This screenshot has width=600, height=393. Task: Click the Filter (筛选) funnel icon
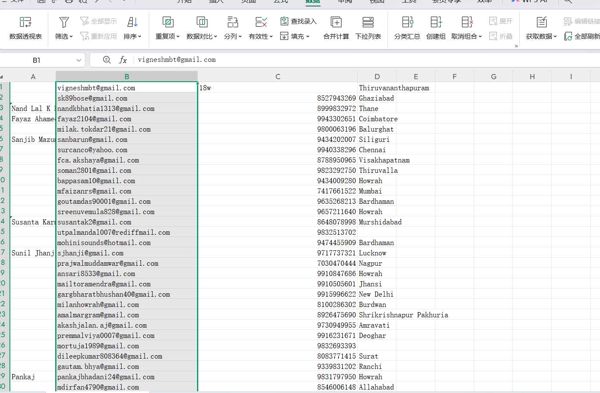(x=64, y=22)
